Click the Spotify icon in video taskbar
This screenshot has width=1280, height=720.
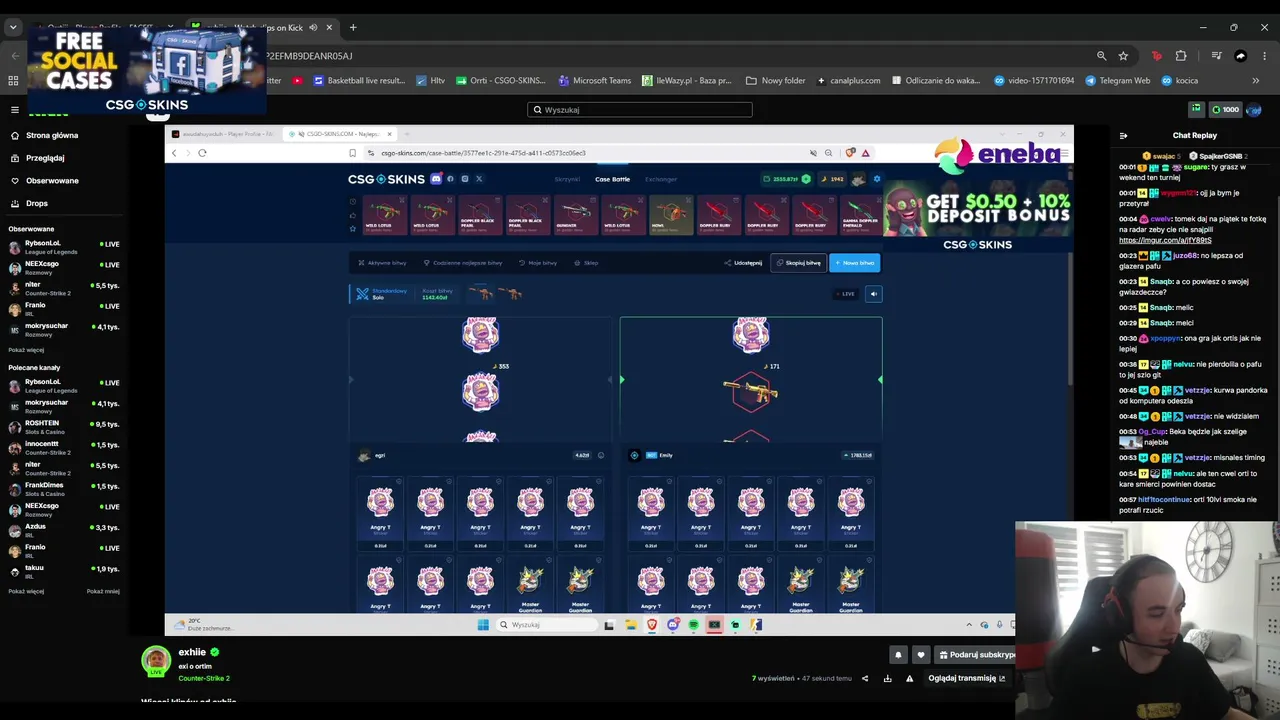pos(693,625)
